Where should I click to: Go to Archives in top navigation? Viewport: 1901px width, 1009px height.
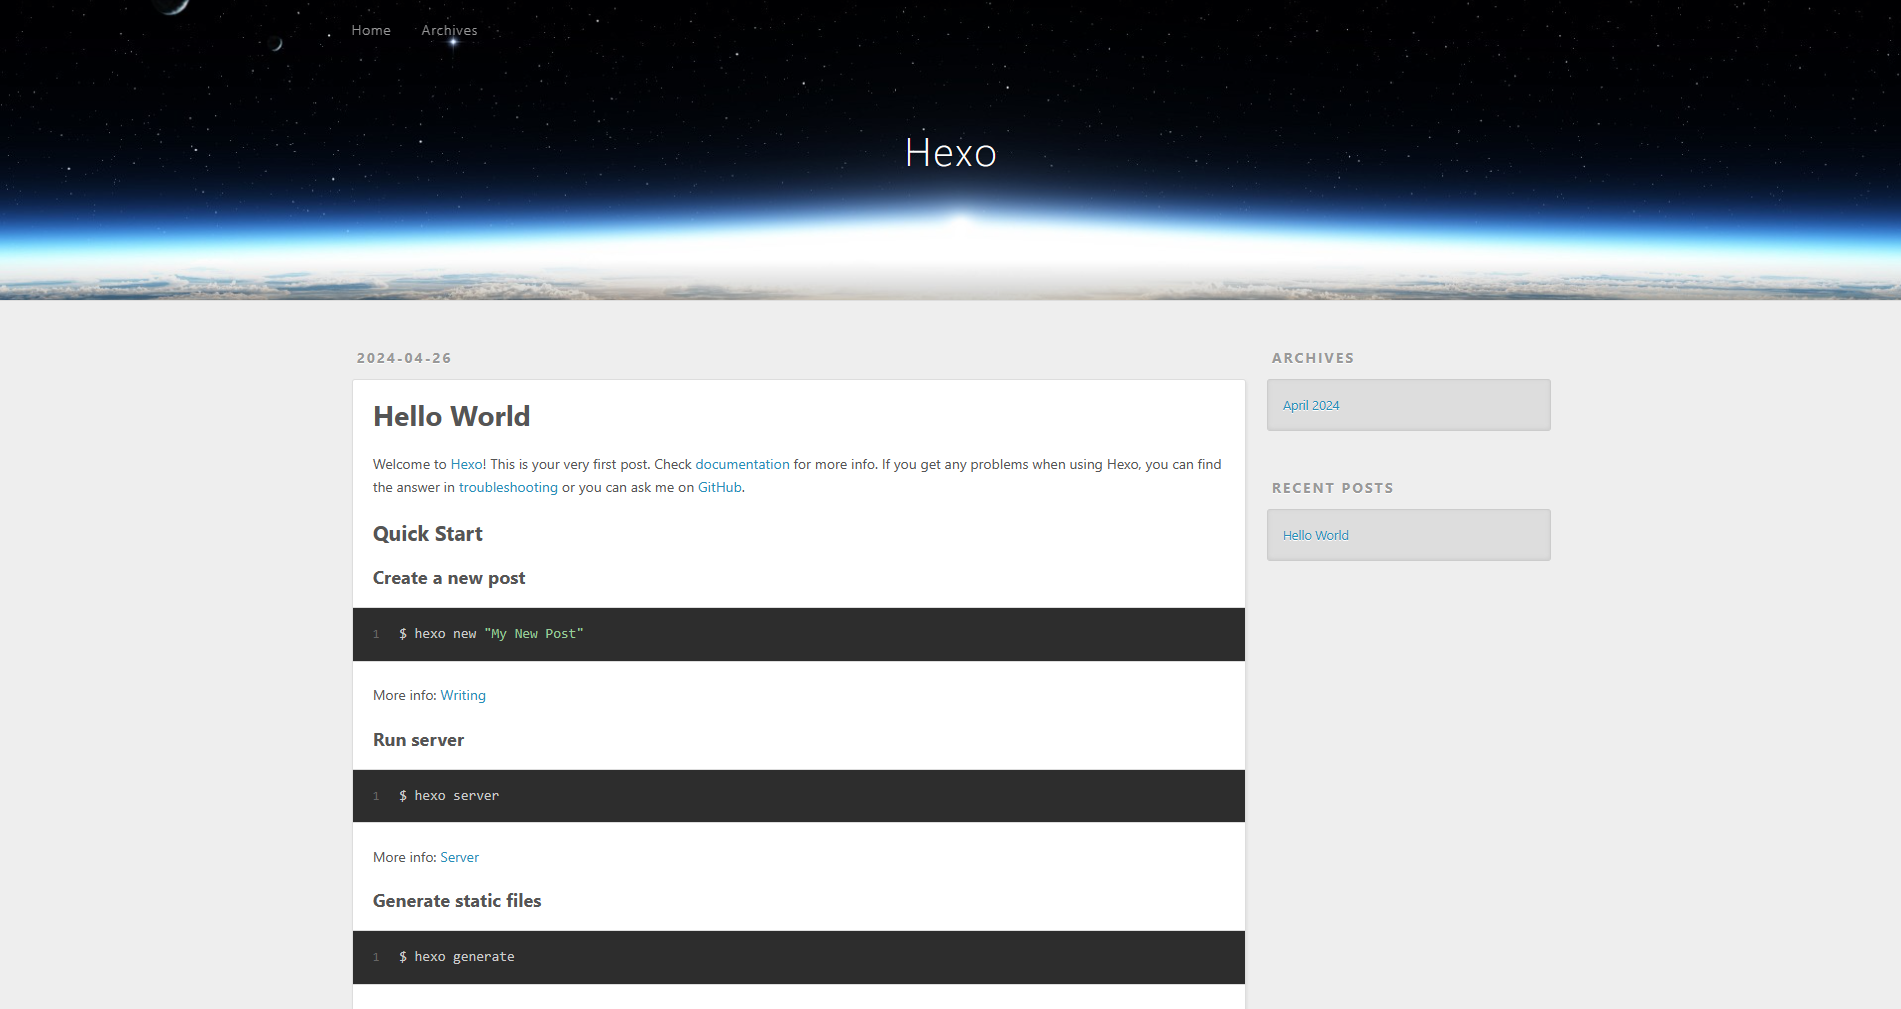pos(449,30)
